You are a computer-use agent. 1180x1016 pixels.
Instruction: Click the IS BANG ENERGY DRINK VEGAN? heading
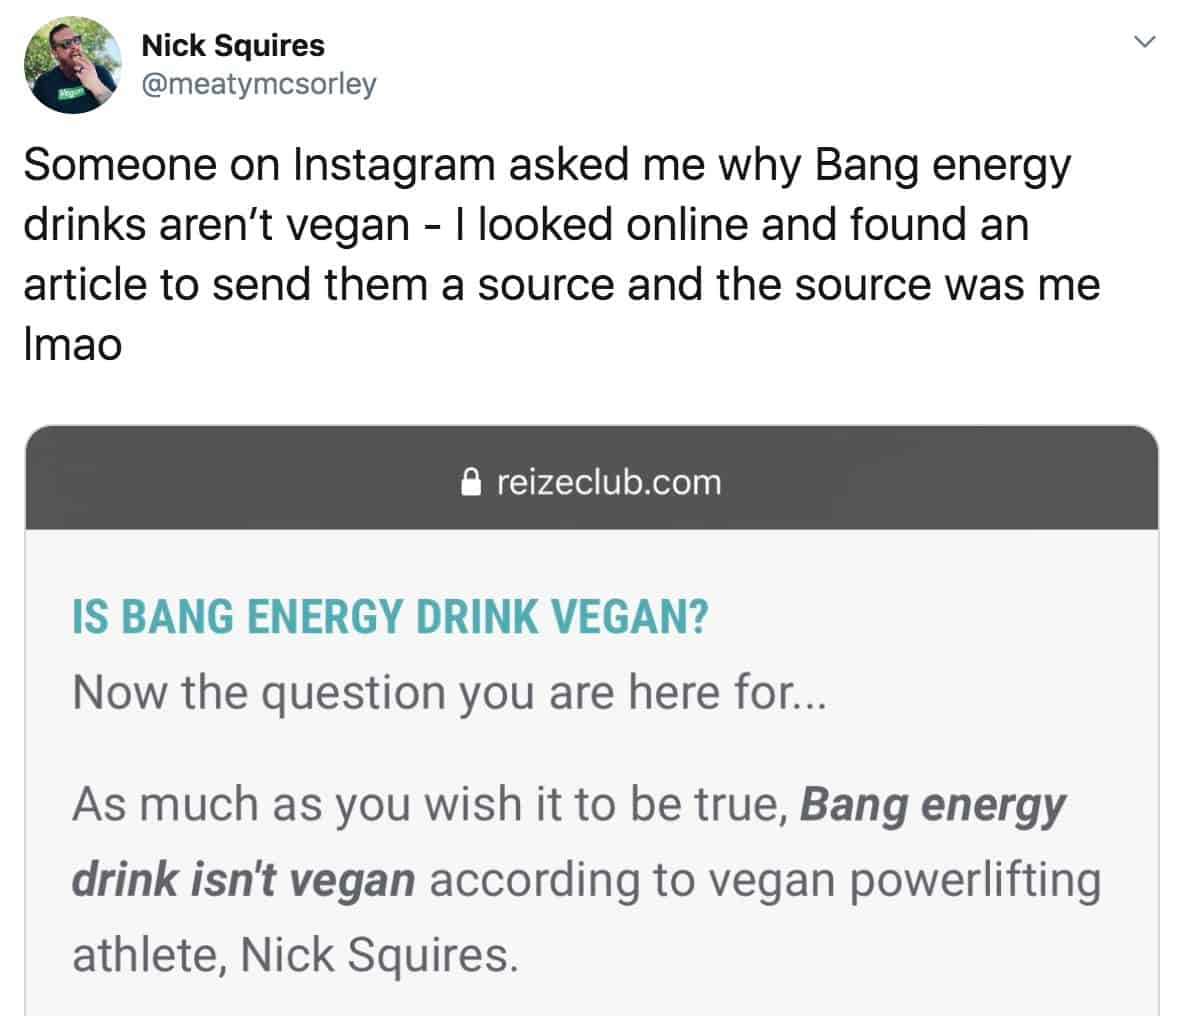390,617
